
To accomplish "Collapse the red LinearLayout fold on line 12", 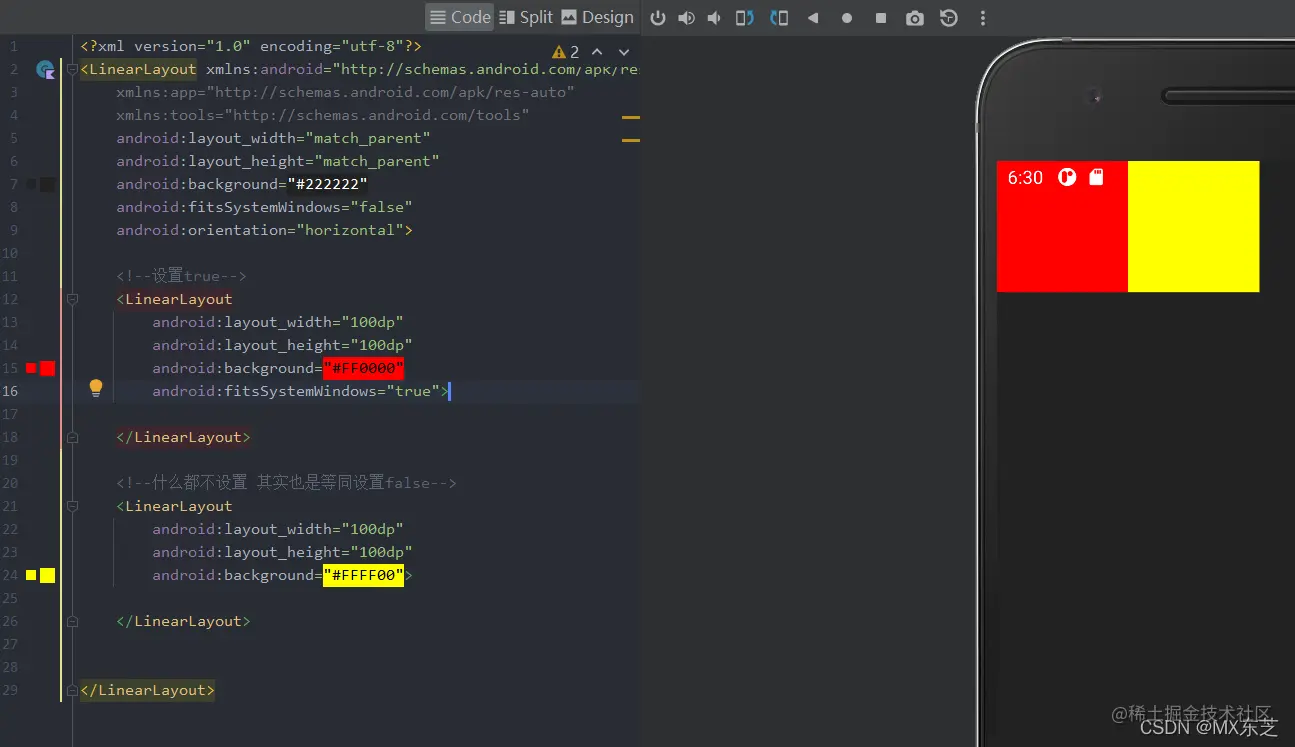I will 72,299.
